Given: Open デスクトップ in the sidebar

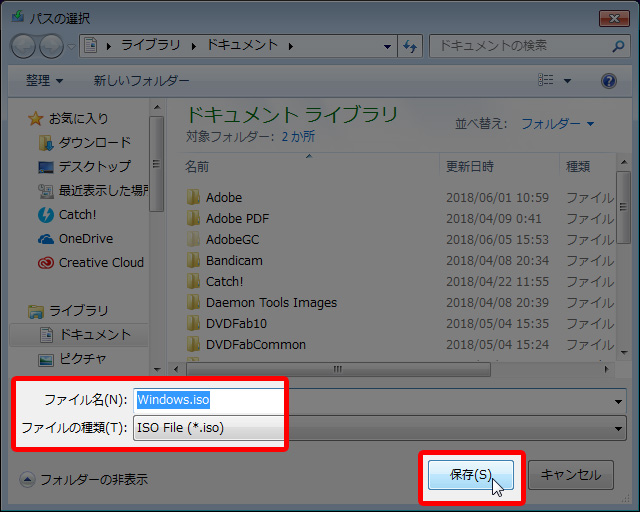Looking at the screenshot, I should [94, 167].
